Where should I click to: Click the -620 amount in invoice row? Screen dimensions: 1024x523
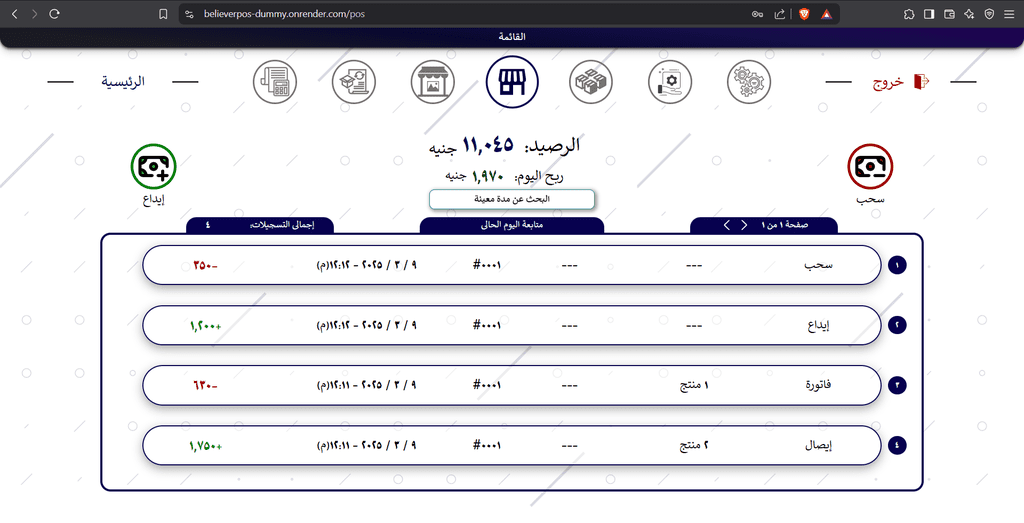(205, 385)
